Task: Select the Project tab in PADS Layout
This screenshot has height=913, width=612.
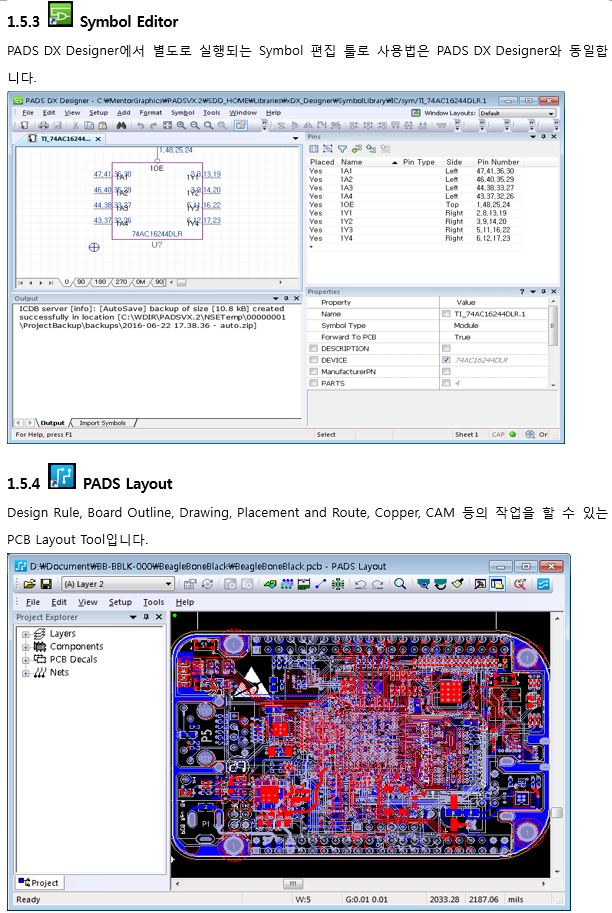Action: [38, 883]
